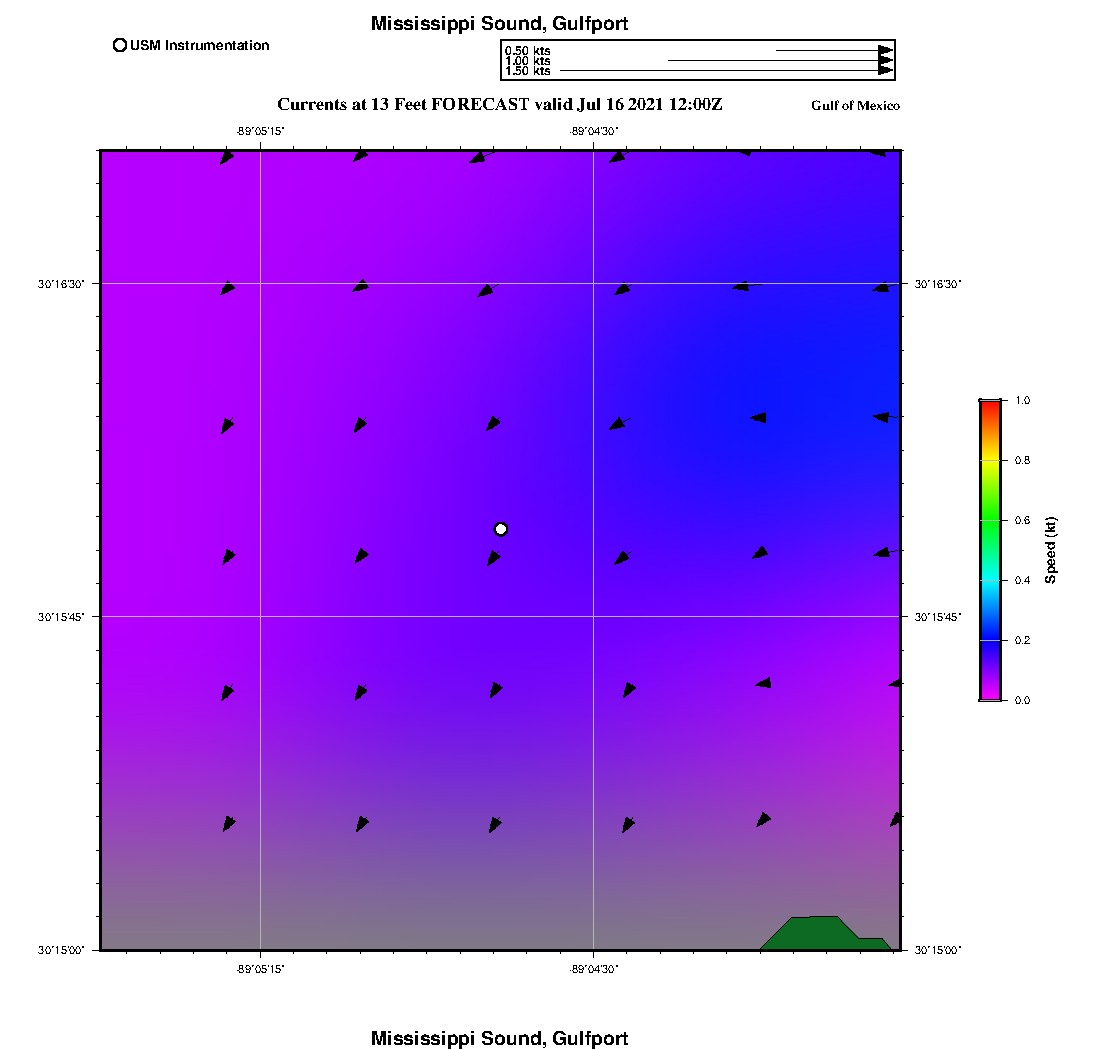Click the top axis -89°05'15" longitude label
Viewport: 1100px width, 1050px height.
[x=260, y=131]
